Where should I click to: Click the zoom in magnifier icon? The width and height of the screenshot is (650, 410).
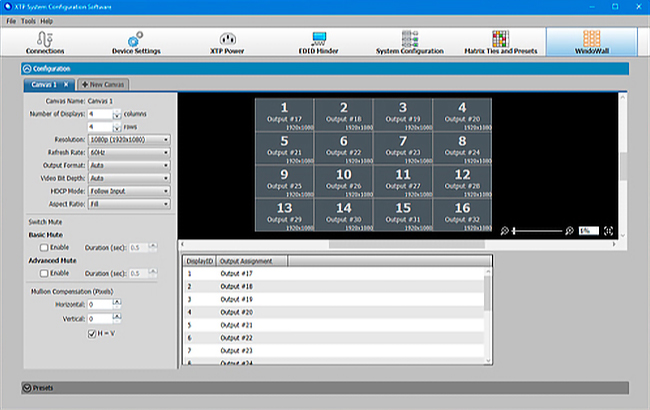point(569,230)
